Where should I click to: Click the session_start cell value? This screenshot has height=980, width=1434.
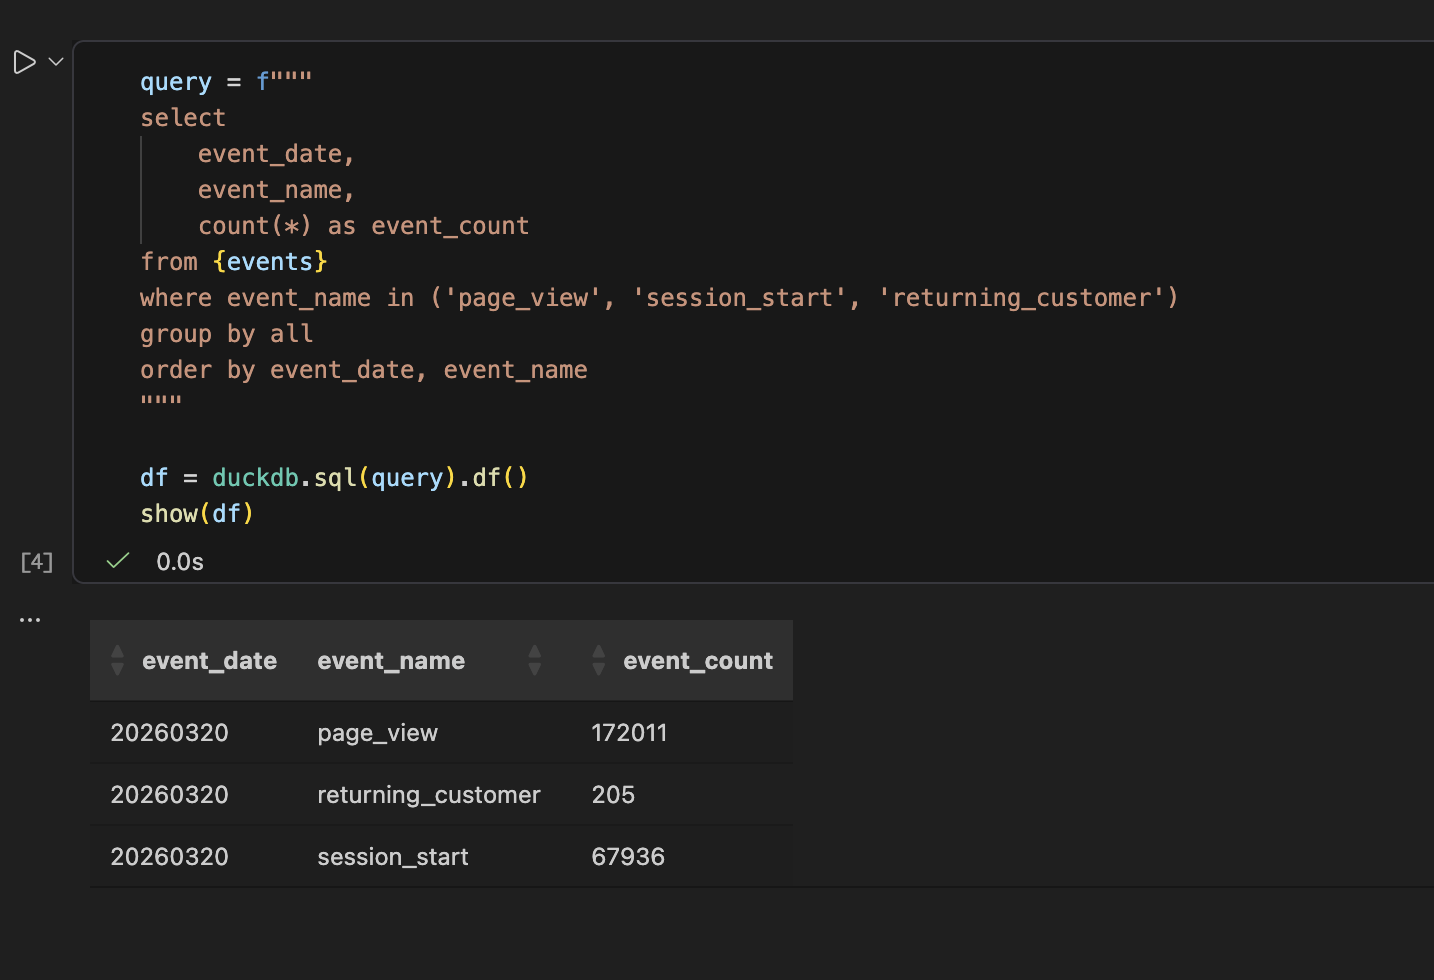tap(392, 856)
